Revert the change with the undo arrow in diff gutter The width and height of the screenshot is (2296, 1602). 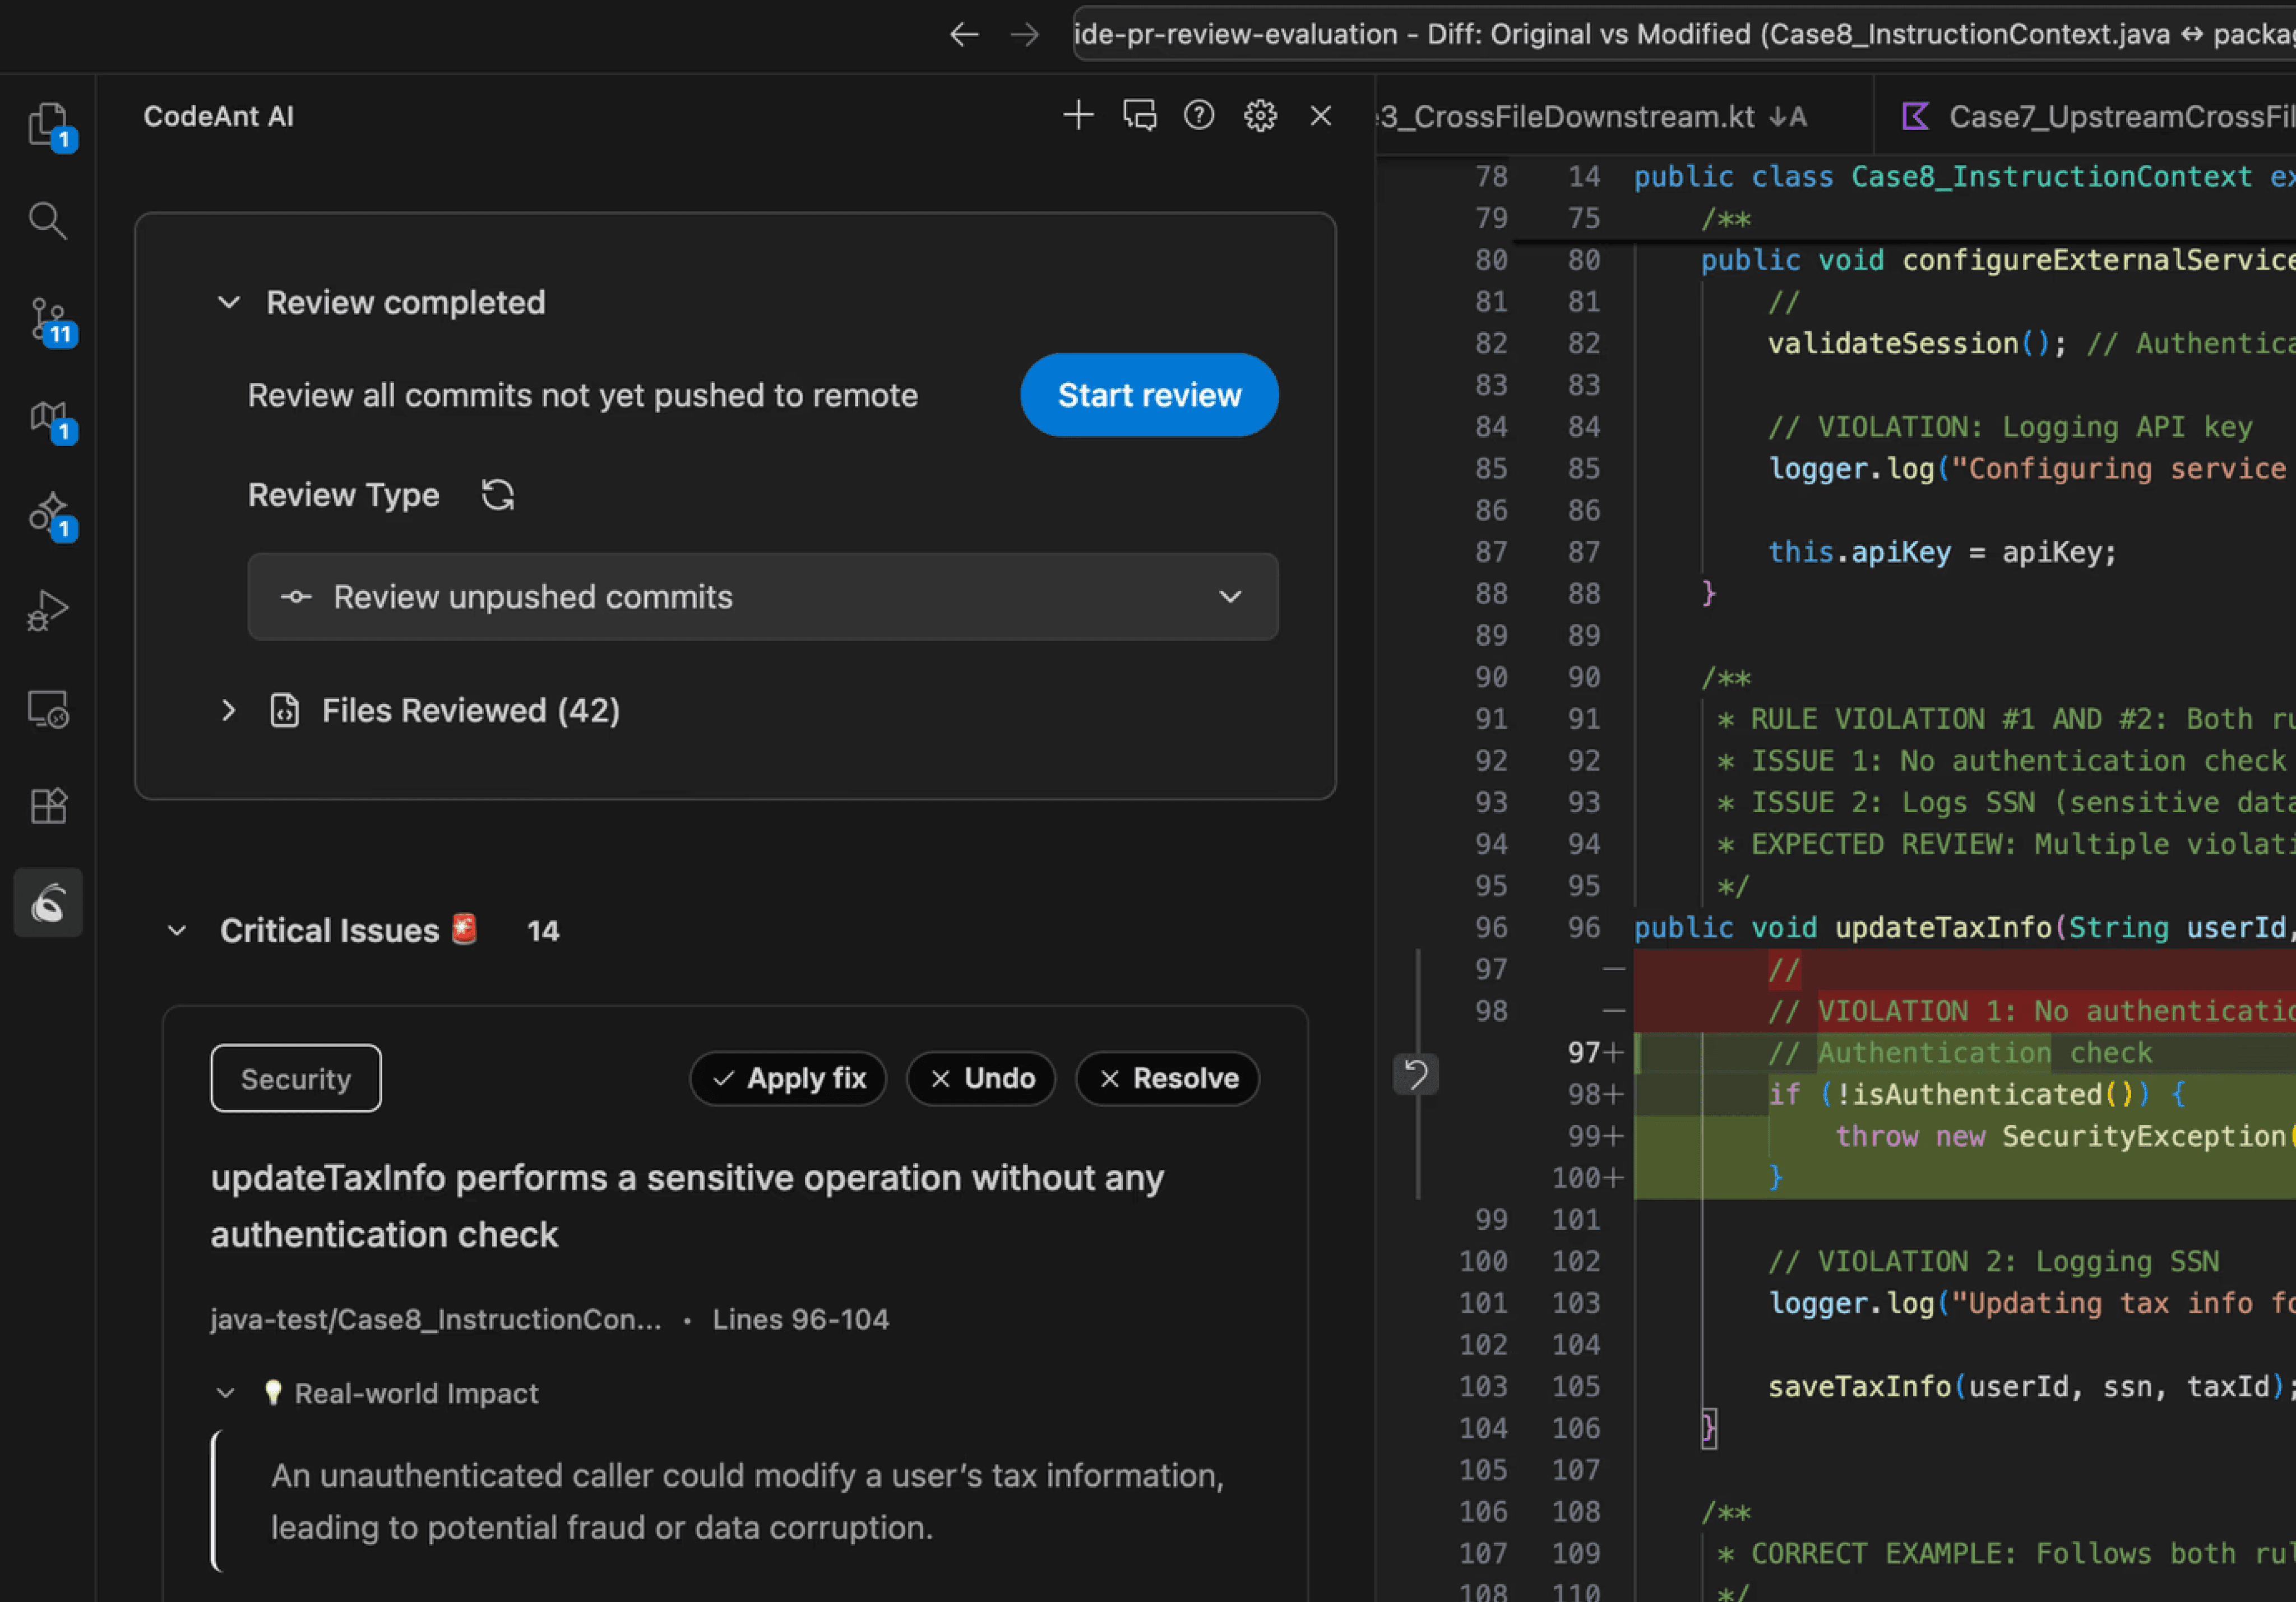point(1416,1075)
